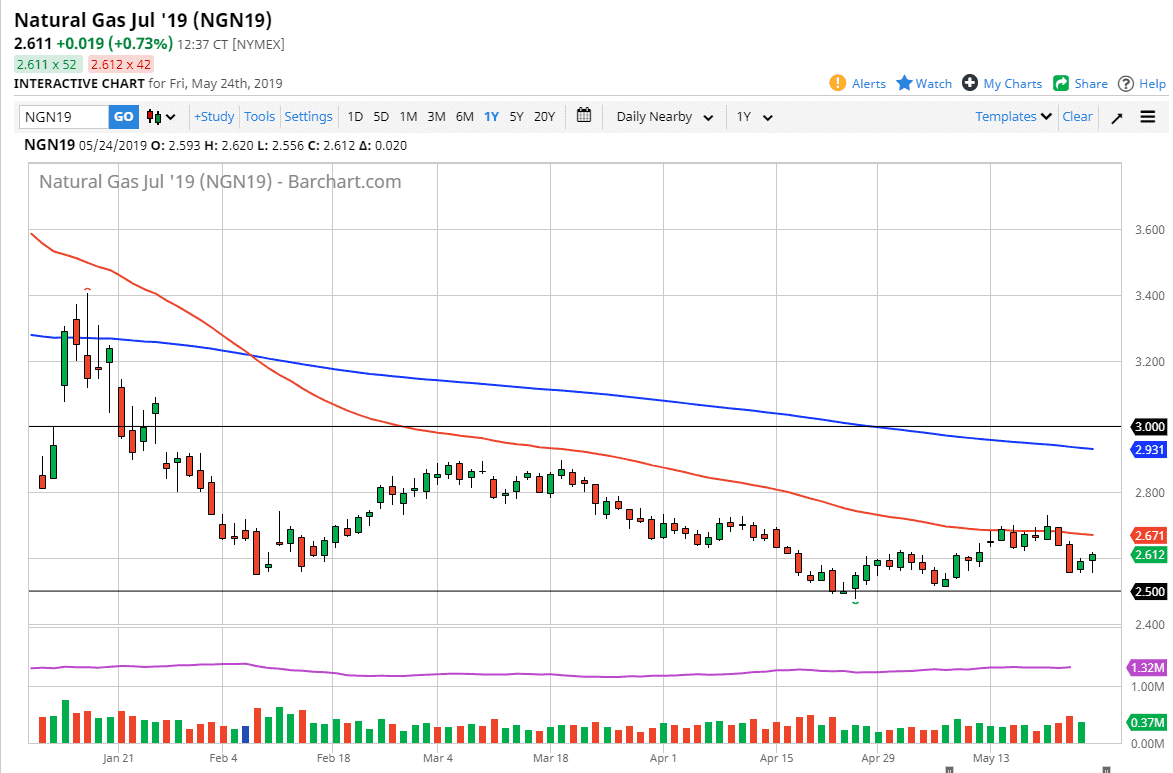Screen dimensions: 1173x773
Task: Open the hamburger menu icon
Action: point(1147,117)
